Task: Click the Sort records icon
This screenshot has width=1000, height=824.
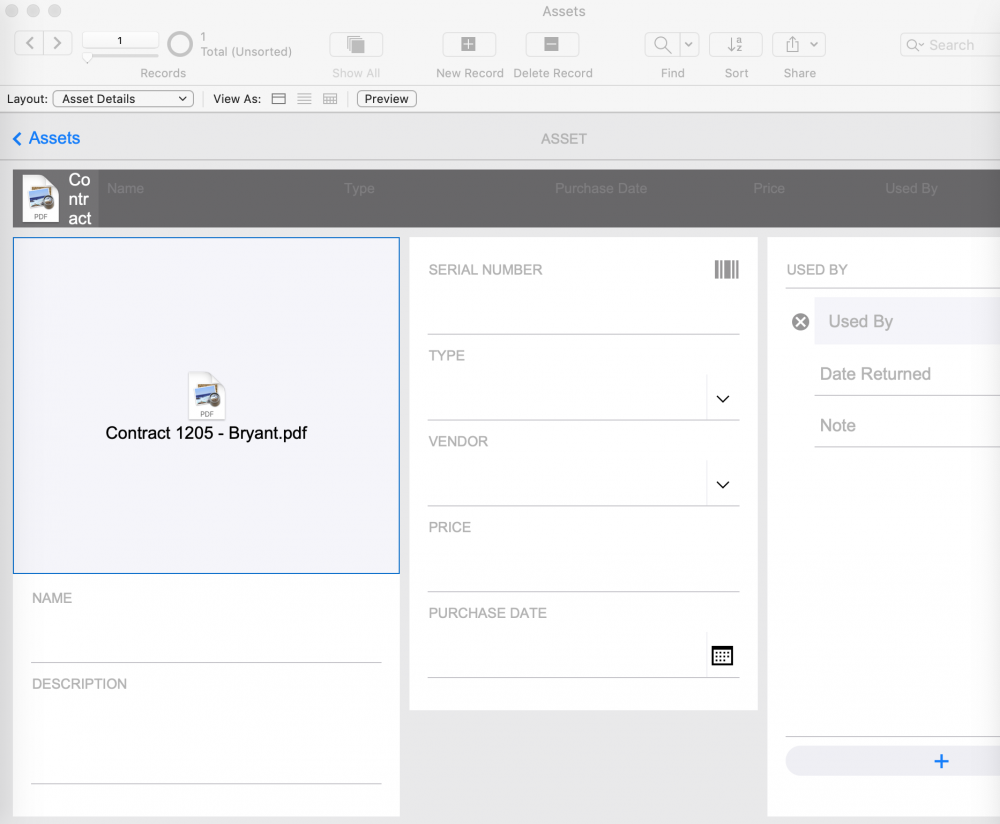Action: point(735,45)
